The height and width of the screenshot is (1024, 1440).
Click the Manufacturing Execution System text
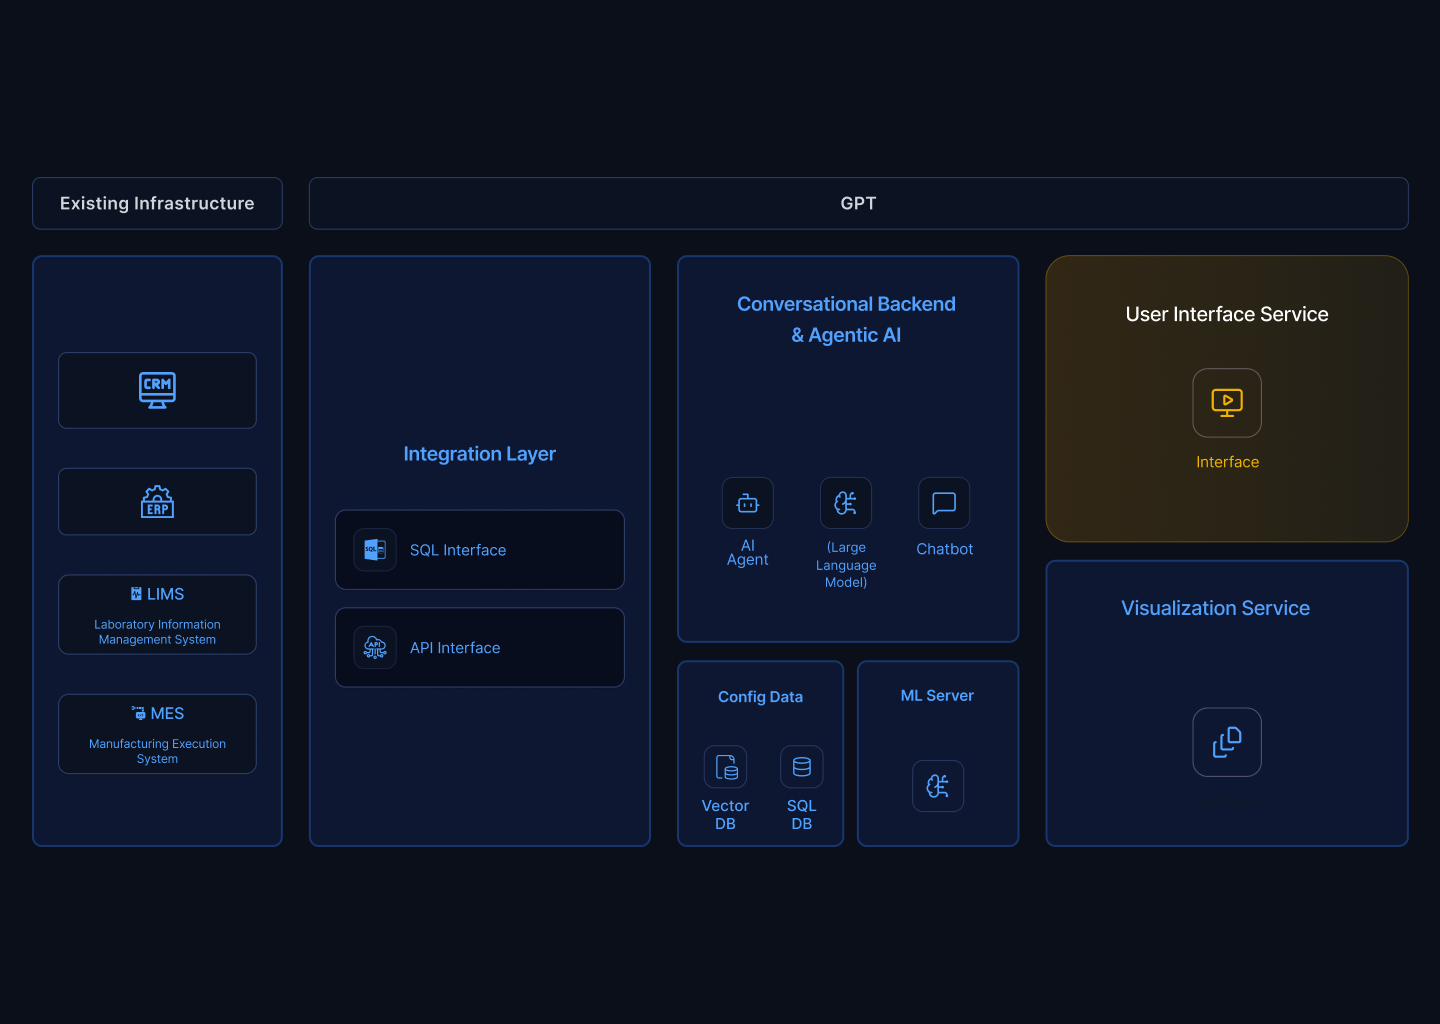pyautogui.click(x=157, y=751)
